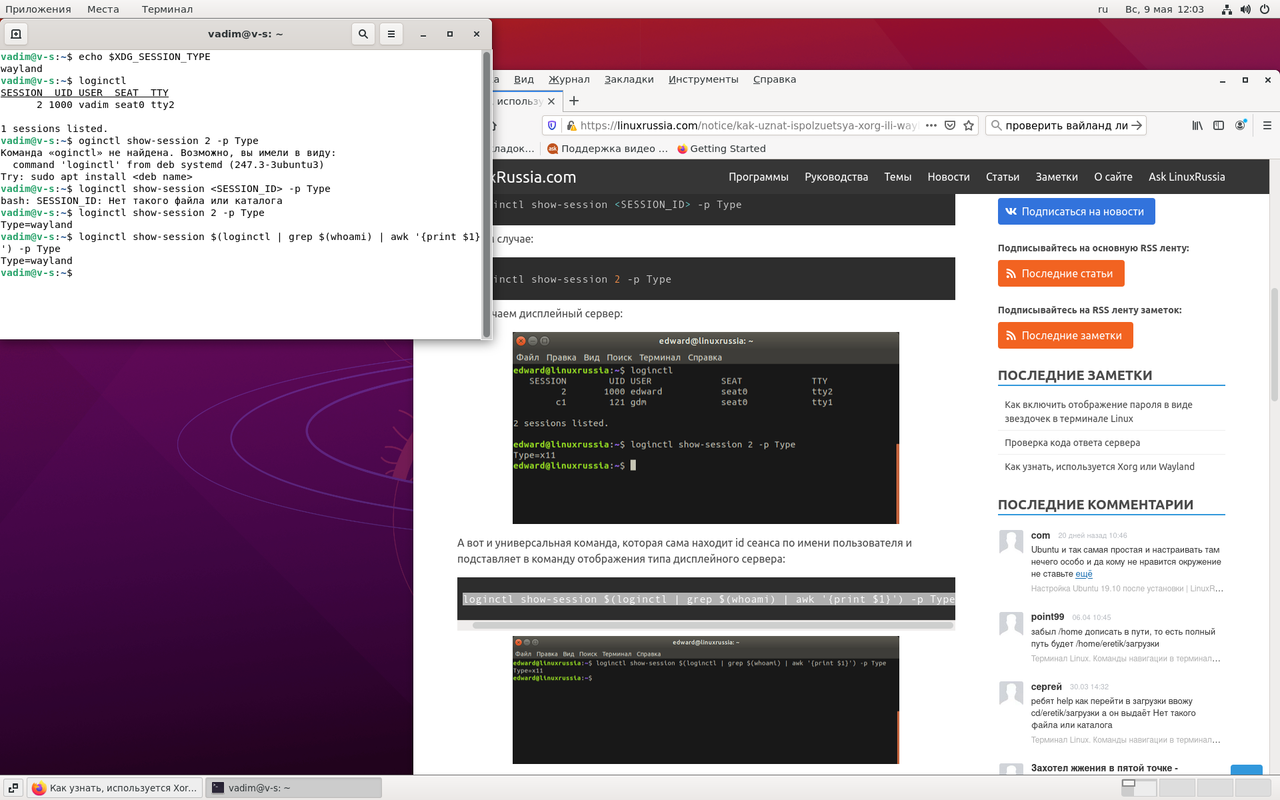Open new tab button in terminal window
Image resolution: width=1280 pixels, height=800 pixels.
(16, 34)
